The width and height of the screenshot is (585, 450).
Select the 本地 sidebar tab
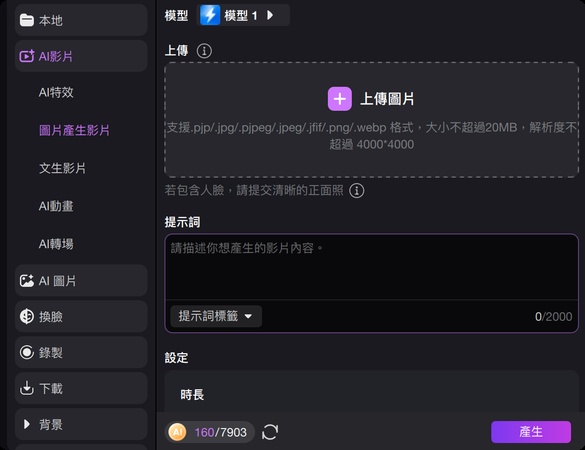coord(81,20)
